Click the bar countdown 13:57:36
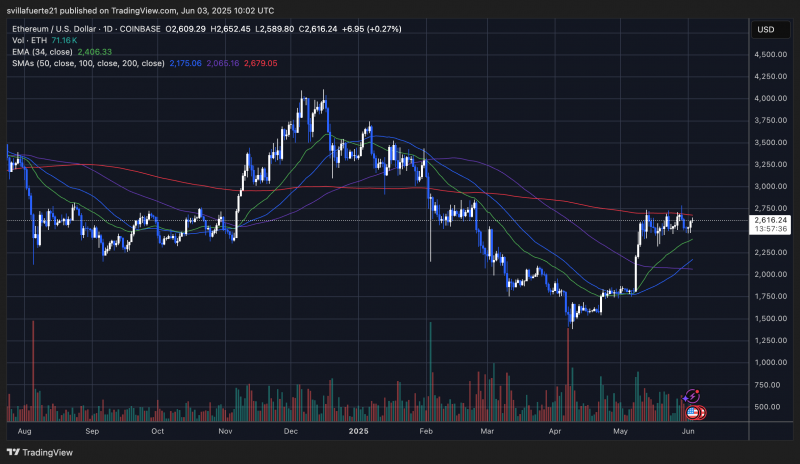This screenshot has width=800, height=464. tap(770, 229)
